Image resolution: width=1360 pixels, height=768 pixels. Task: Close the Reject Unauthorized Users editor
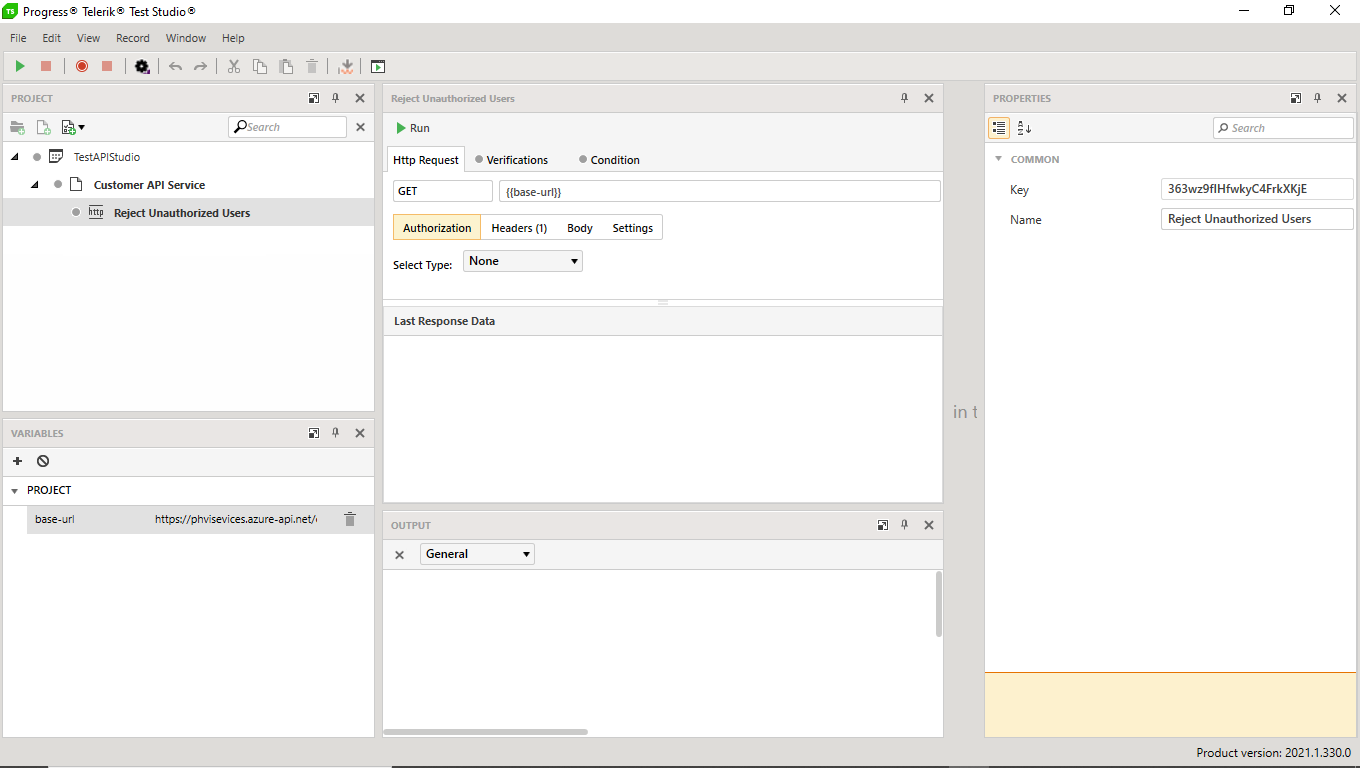pyautogui.click(x=929, y=98)
